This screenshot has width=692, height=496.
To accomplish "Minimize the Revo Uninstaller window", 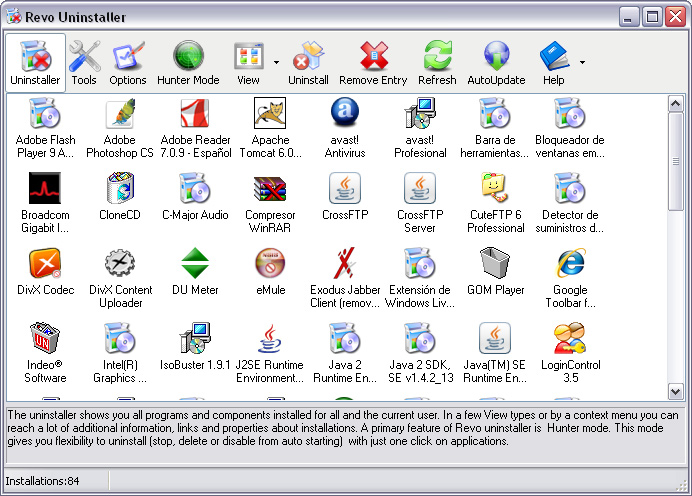I will pyautogui.click(x=629, y=17).
